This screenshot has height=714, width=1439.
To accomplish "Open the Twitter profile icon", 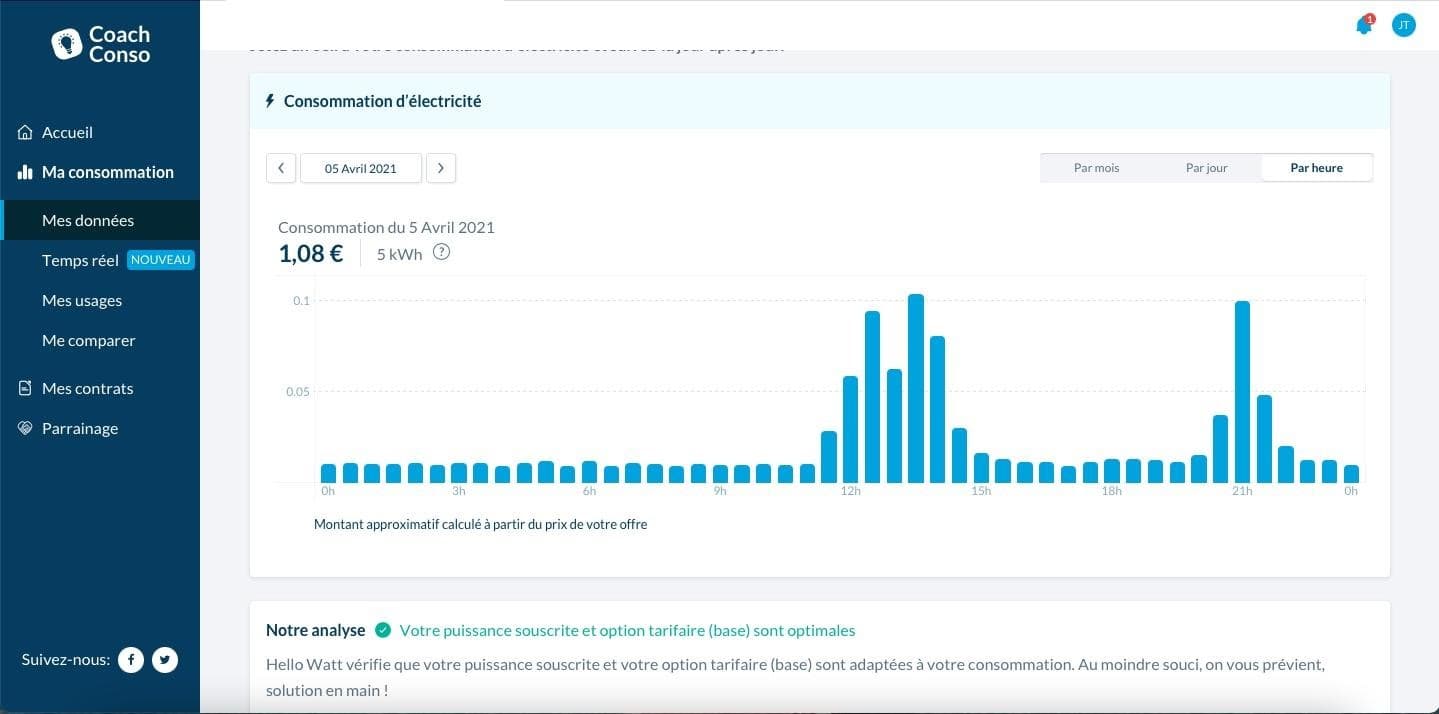I will pyautogui.click(x=165, y=660).
